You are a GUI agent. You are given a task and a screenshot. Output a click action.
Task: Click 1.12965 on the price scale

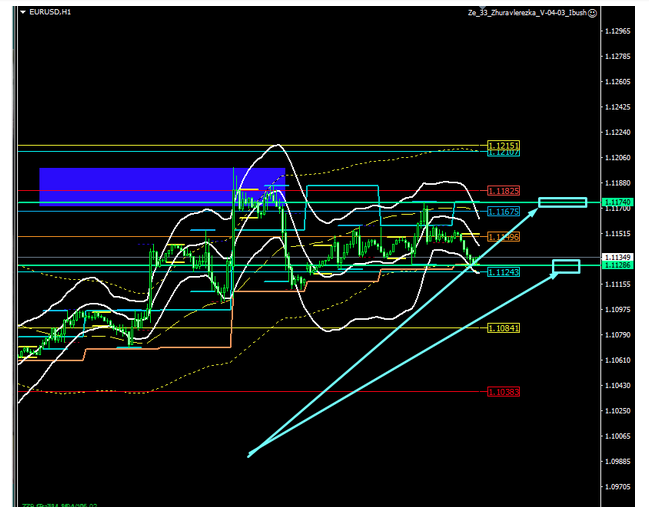pos(617,30)
